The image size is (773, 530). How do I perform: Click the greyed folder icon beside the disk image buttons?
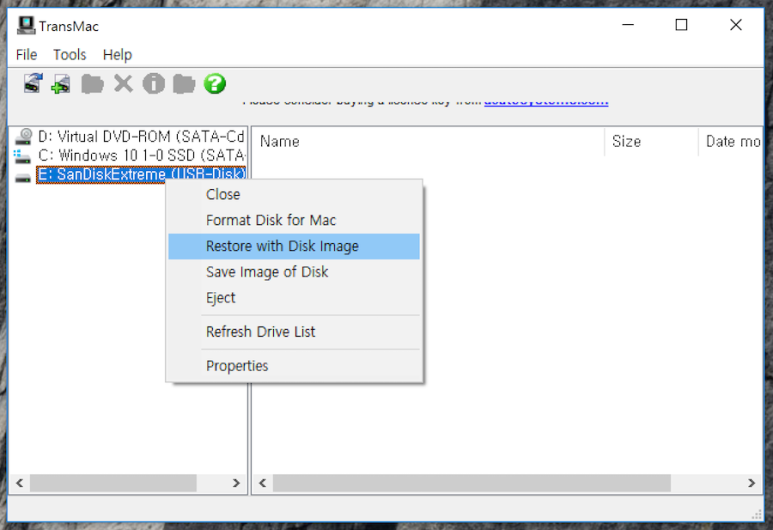click(92, 84)
